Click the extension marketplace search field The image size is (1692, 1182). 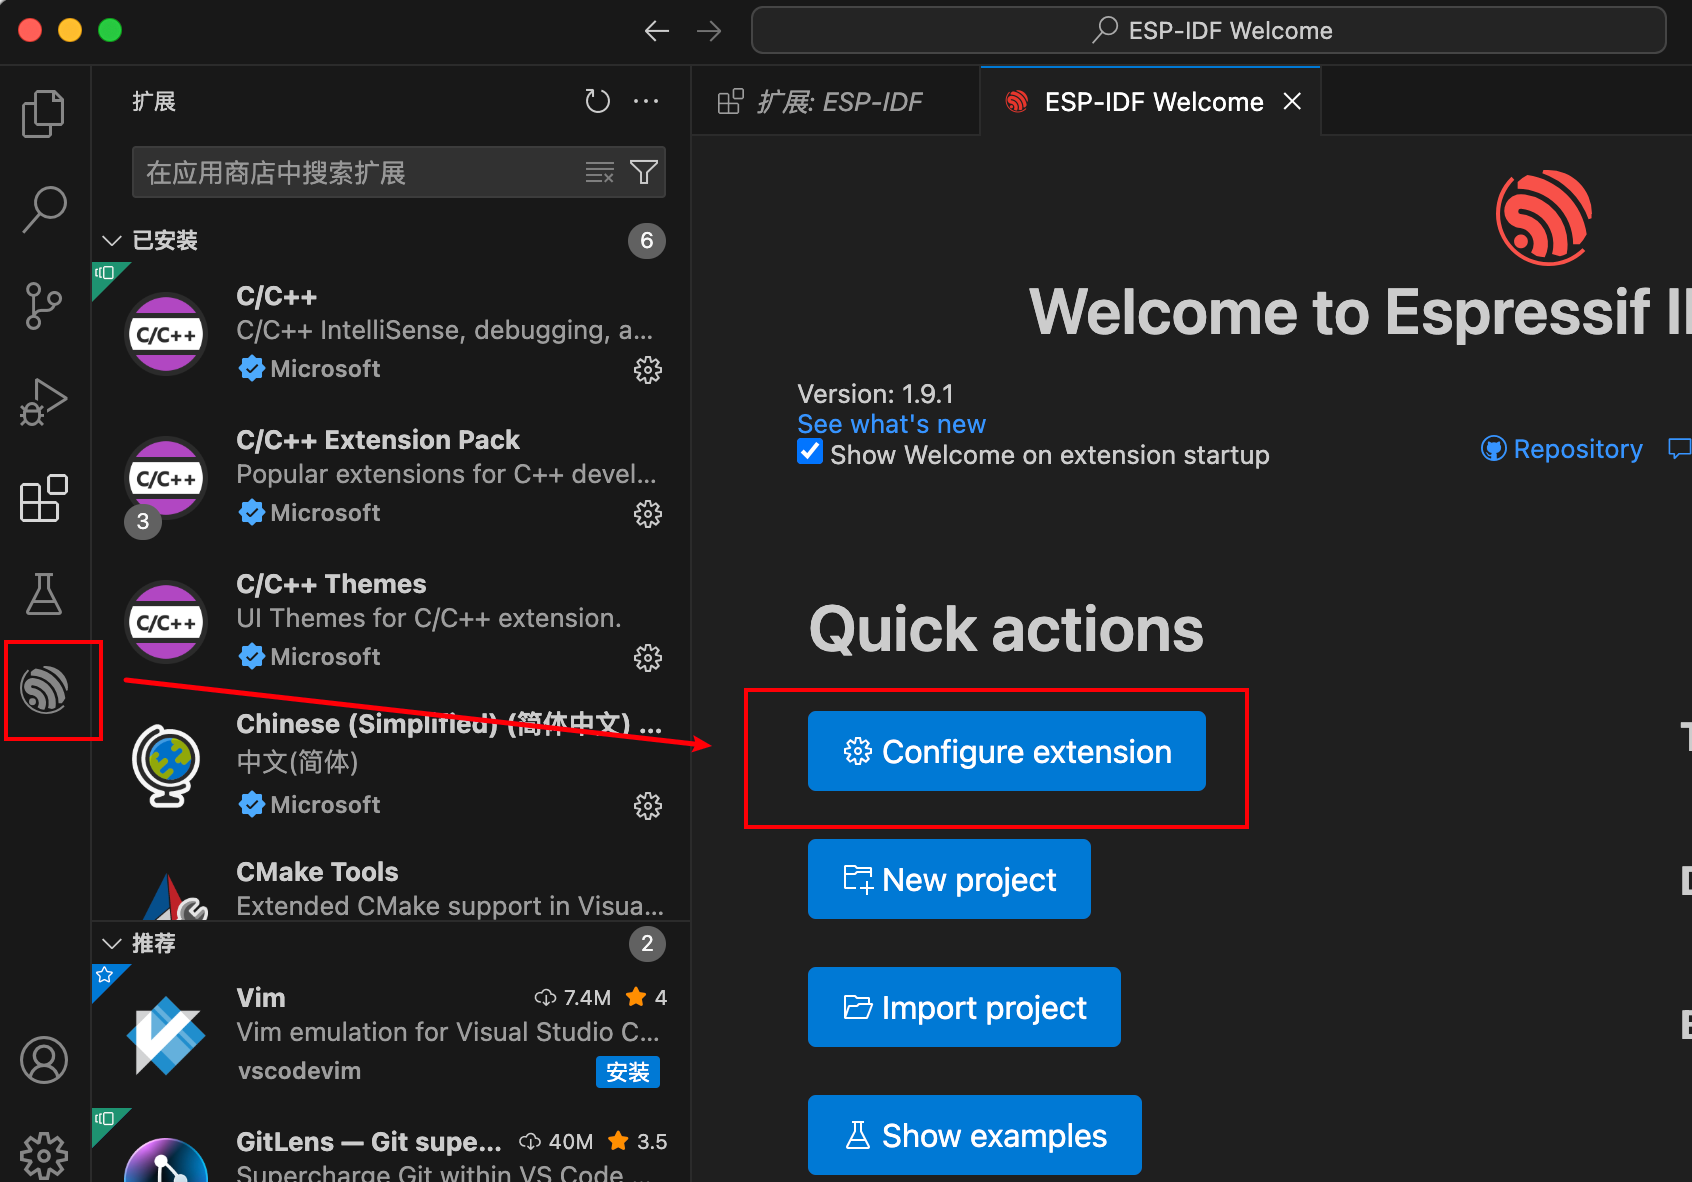point(360,173)
